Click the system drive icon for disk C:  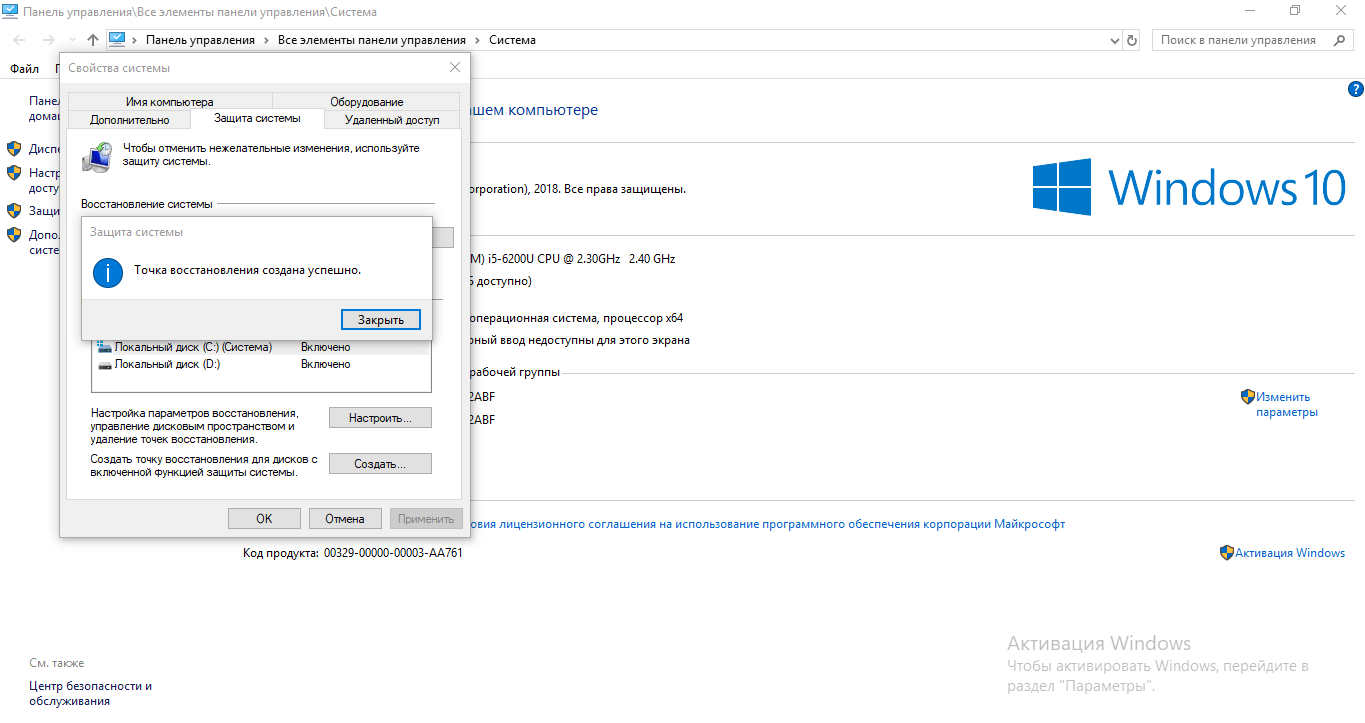(104, 347)
